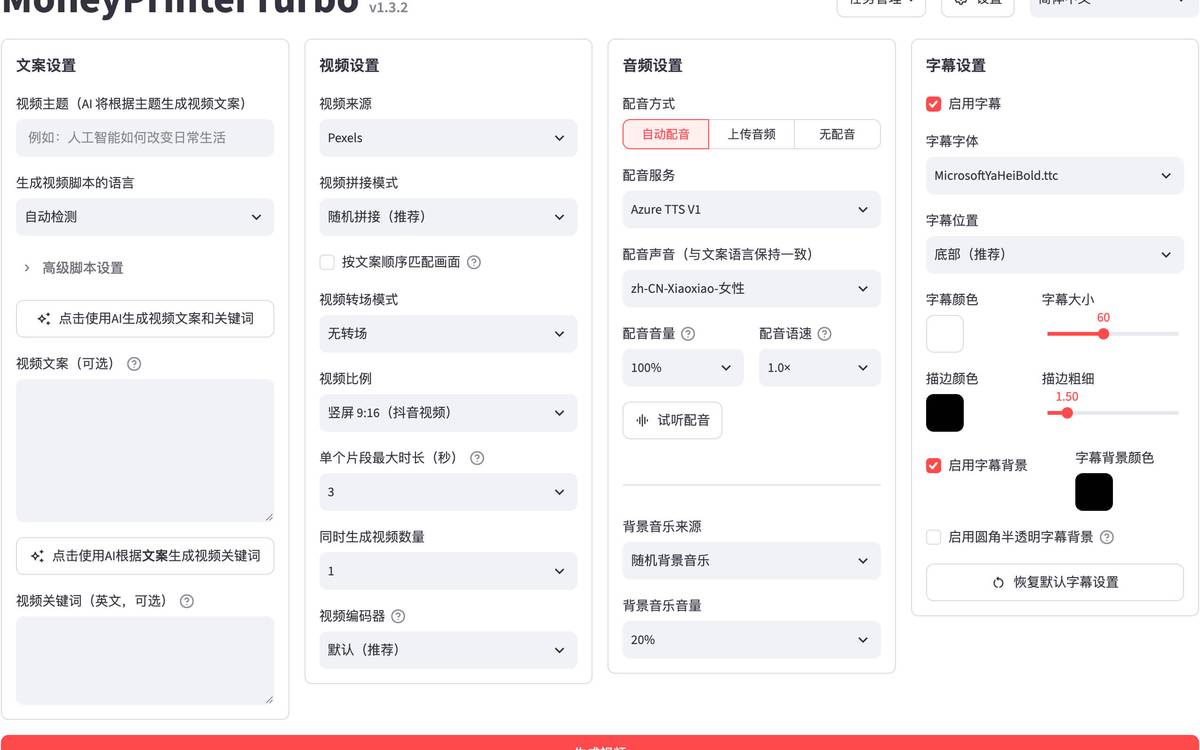Show help for 配音音量

click(688, 334)
